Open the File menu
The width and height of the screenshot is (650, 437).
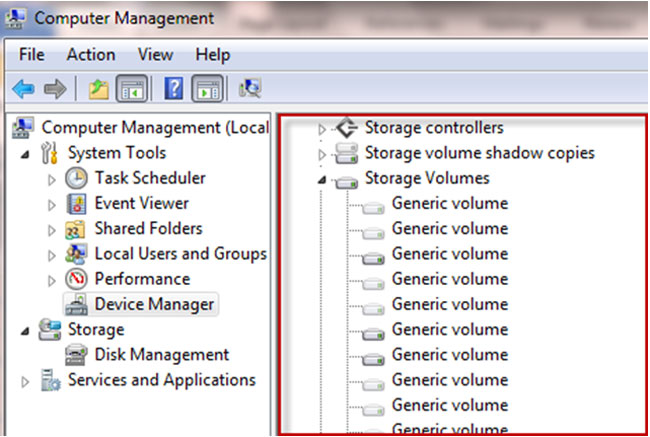(x=31, y=55)
